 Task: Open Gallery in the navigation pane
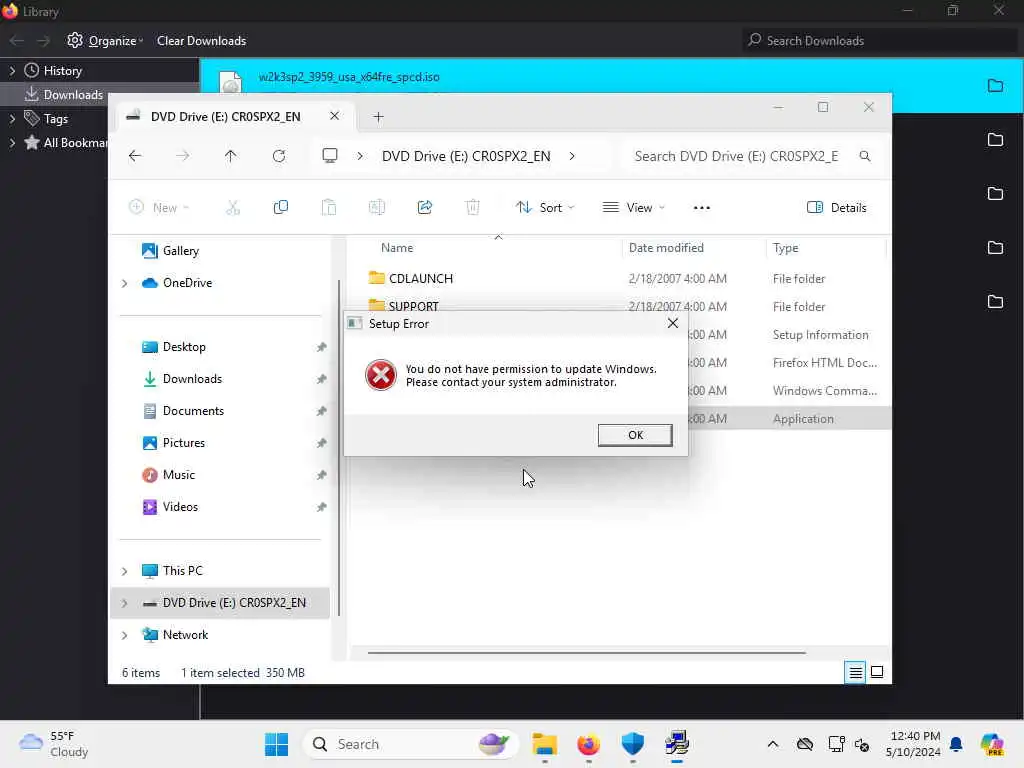(180, 251)
